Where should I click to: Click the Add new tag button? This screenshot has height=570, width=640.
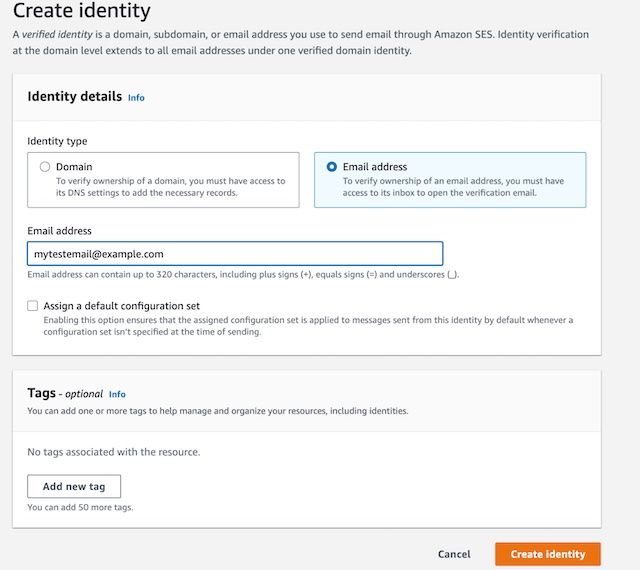pyautogui.click(x=74, y=486)
